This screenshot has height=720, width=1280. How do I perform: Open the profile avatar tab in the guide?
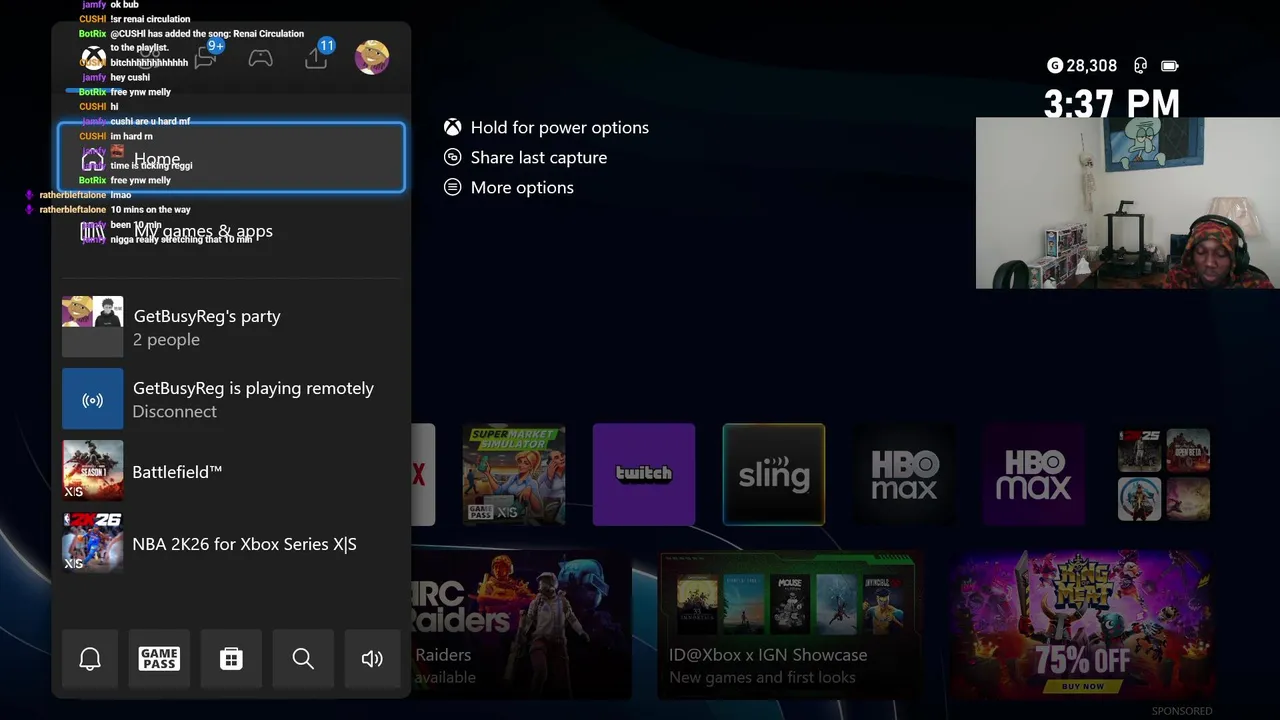tap(372, 57)
